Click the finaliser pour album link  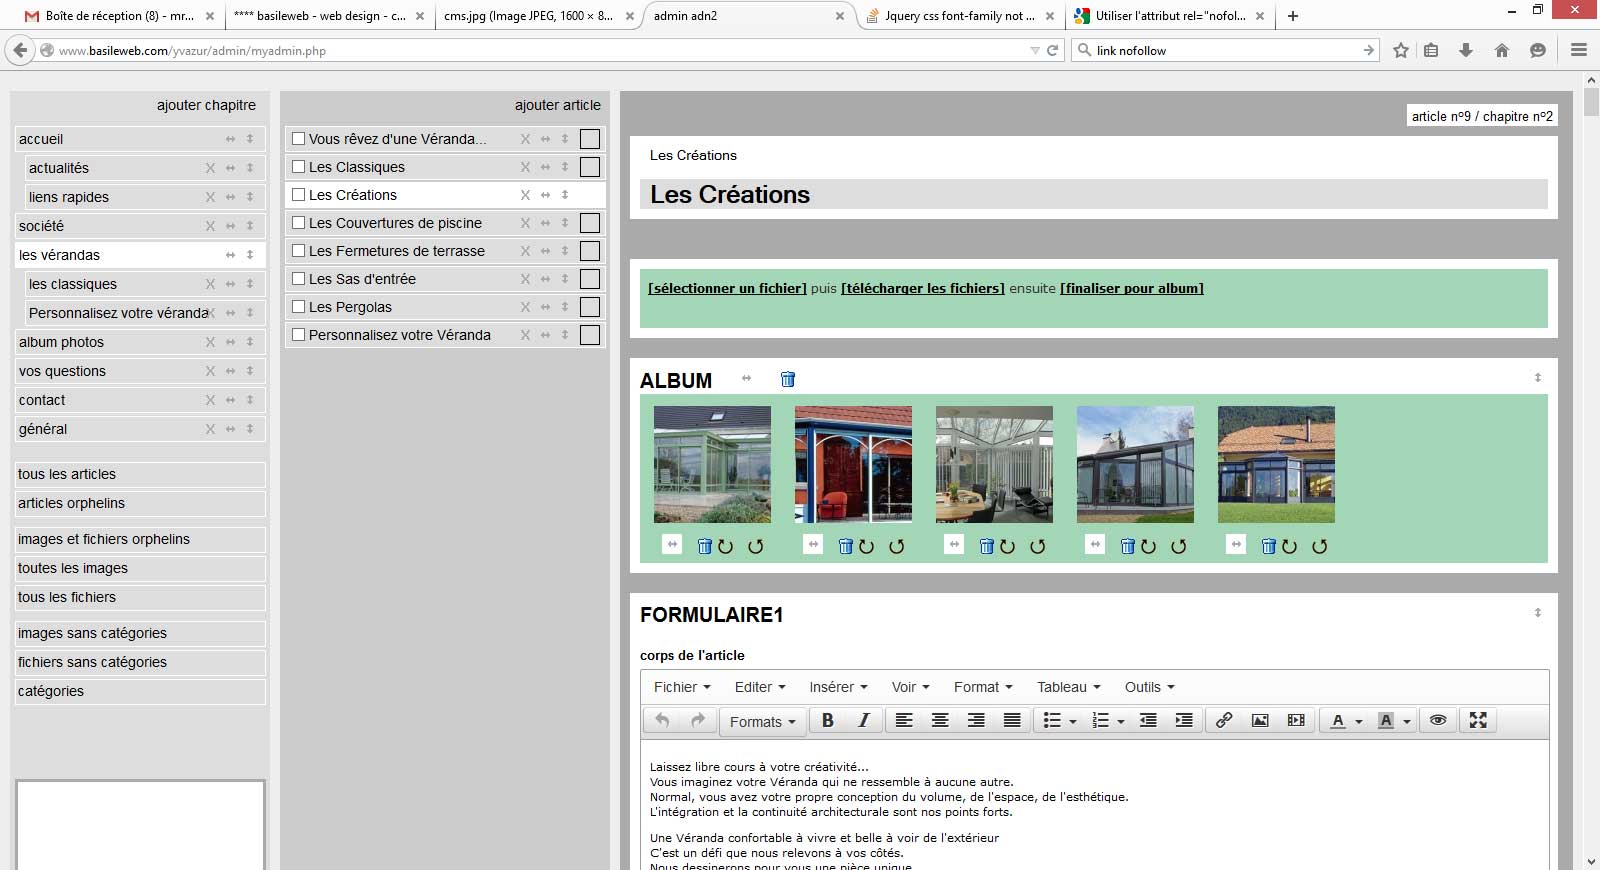[1132, 288]
